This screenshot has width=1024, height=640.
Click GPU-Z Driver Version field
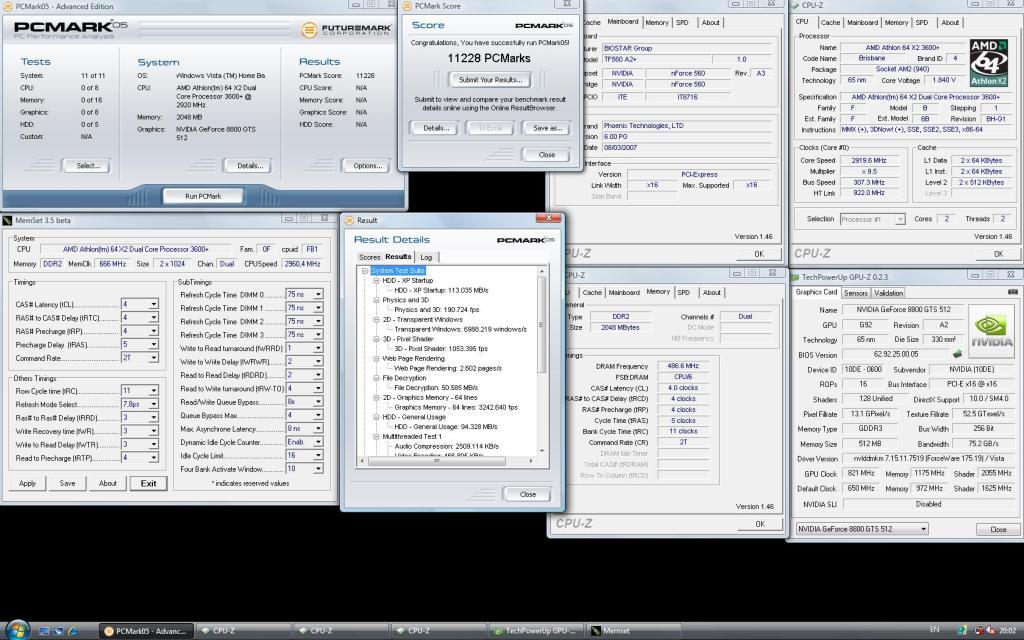[927, 458]
